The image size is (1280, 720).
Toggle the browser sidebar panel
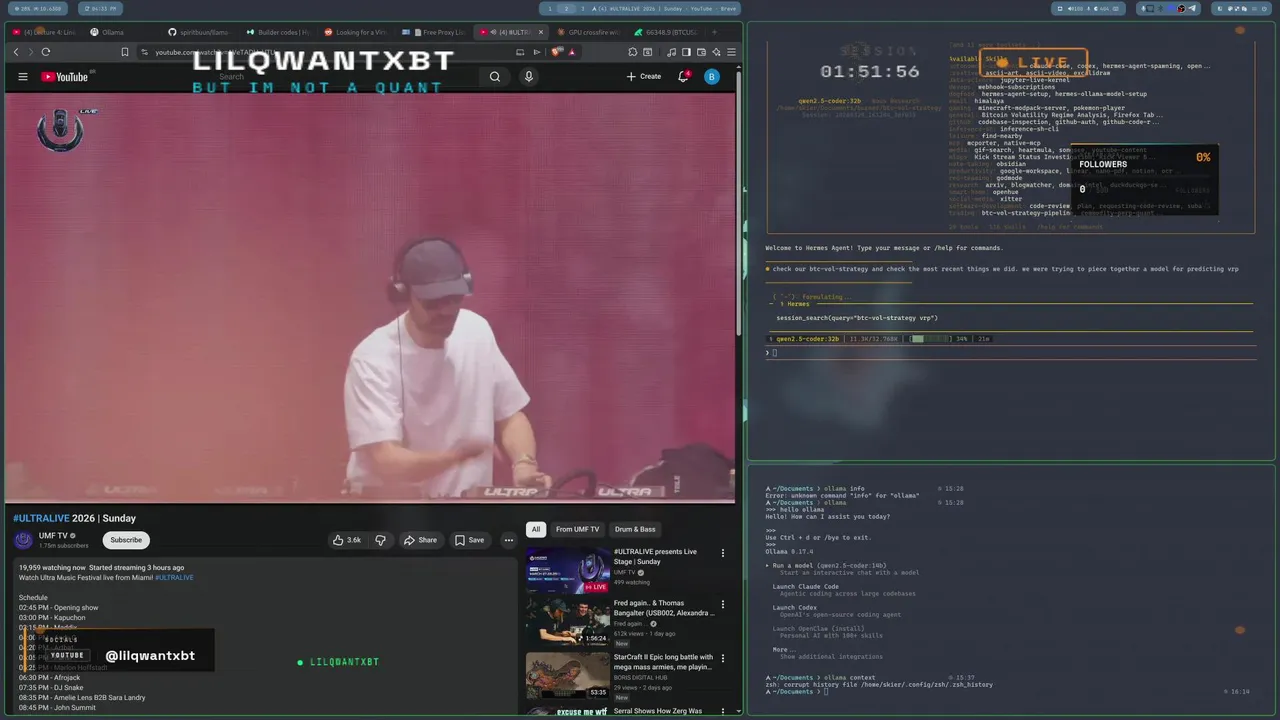686,52
